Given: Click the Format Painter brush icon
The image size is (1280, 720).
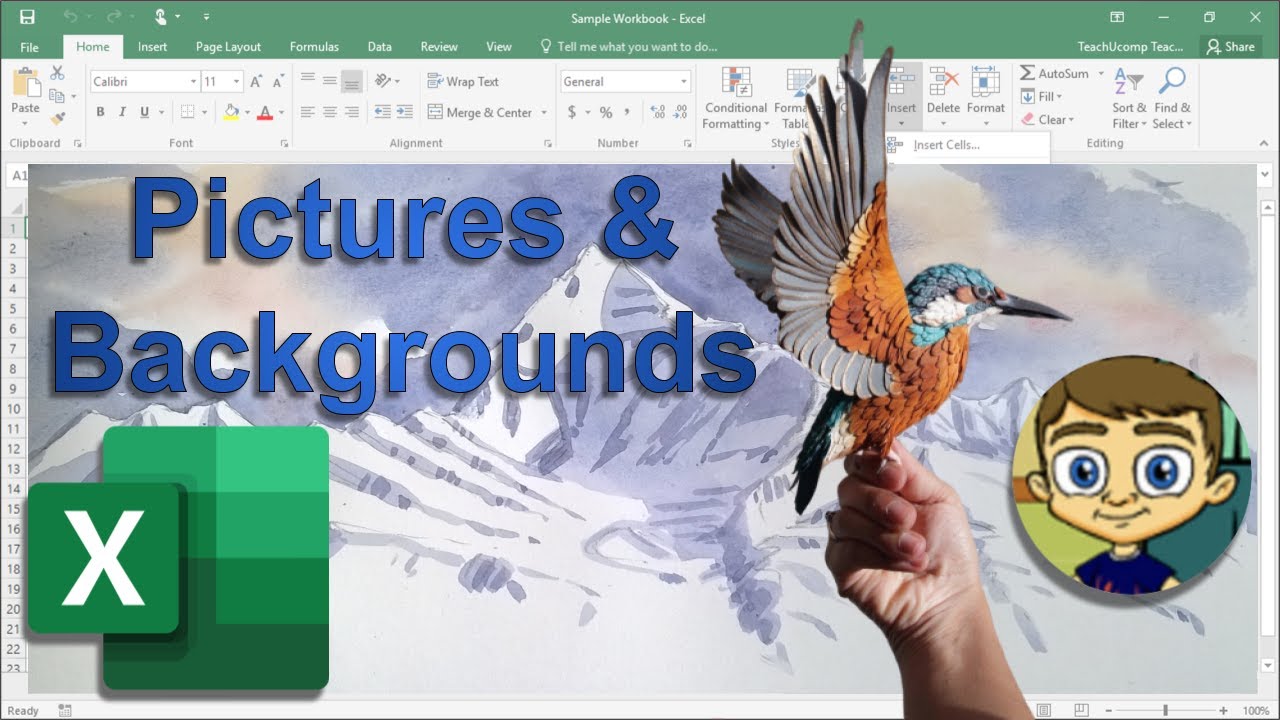Looking at the screenshot, I should tap(57, 118).
